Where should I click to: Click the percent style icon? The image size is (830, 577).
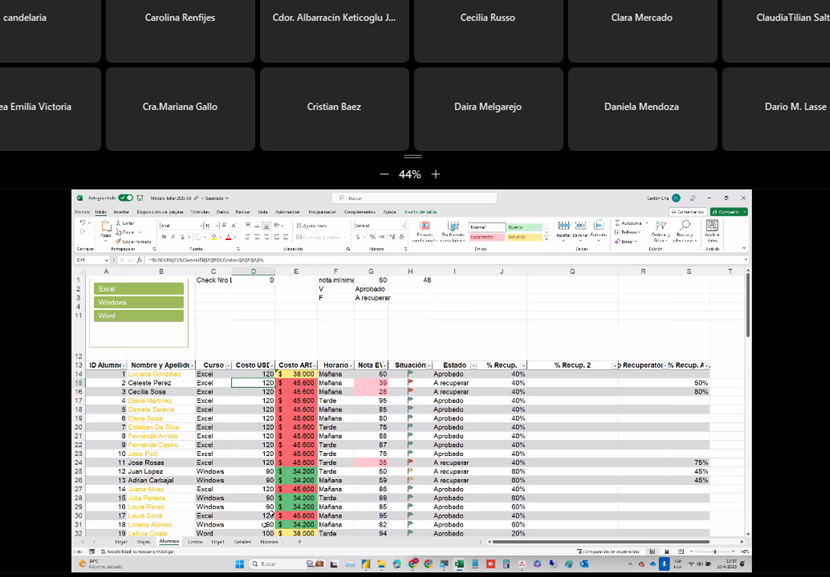tap(373, 237)
